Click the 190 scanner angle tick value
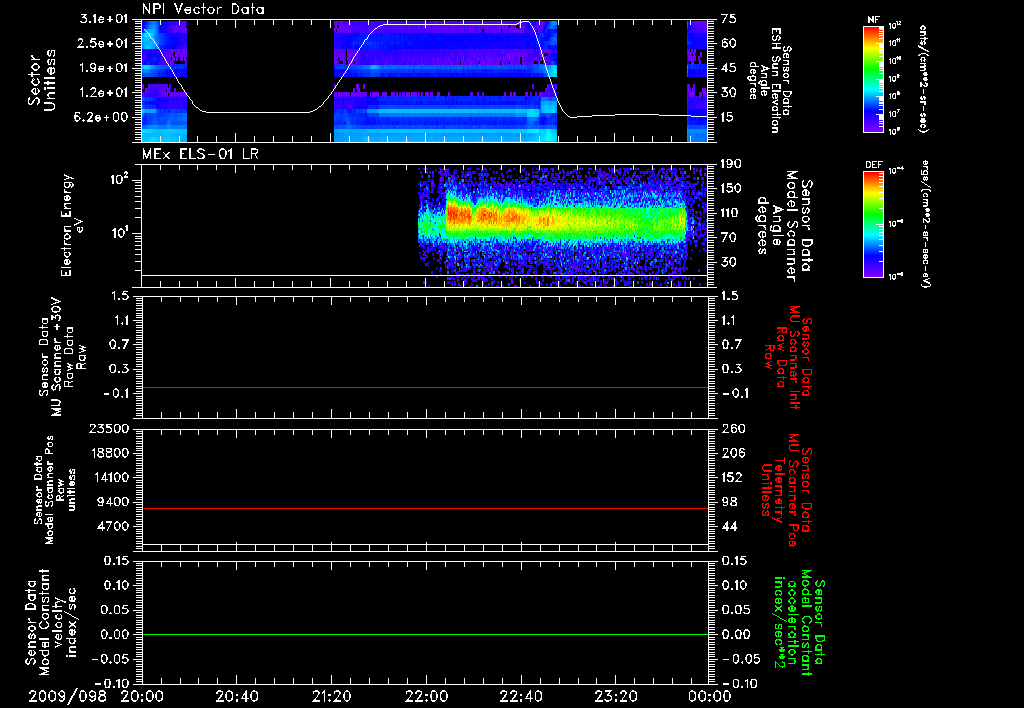Viewport: 1024px width, 708px height. coord(731,164)
